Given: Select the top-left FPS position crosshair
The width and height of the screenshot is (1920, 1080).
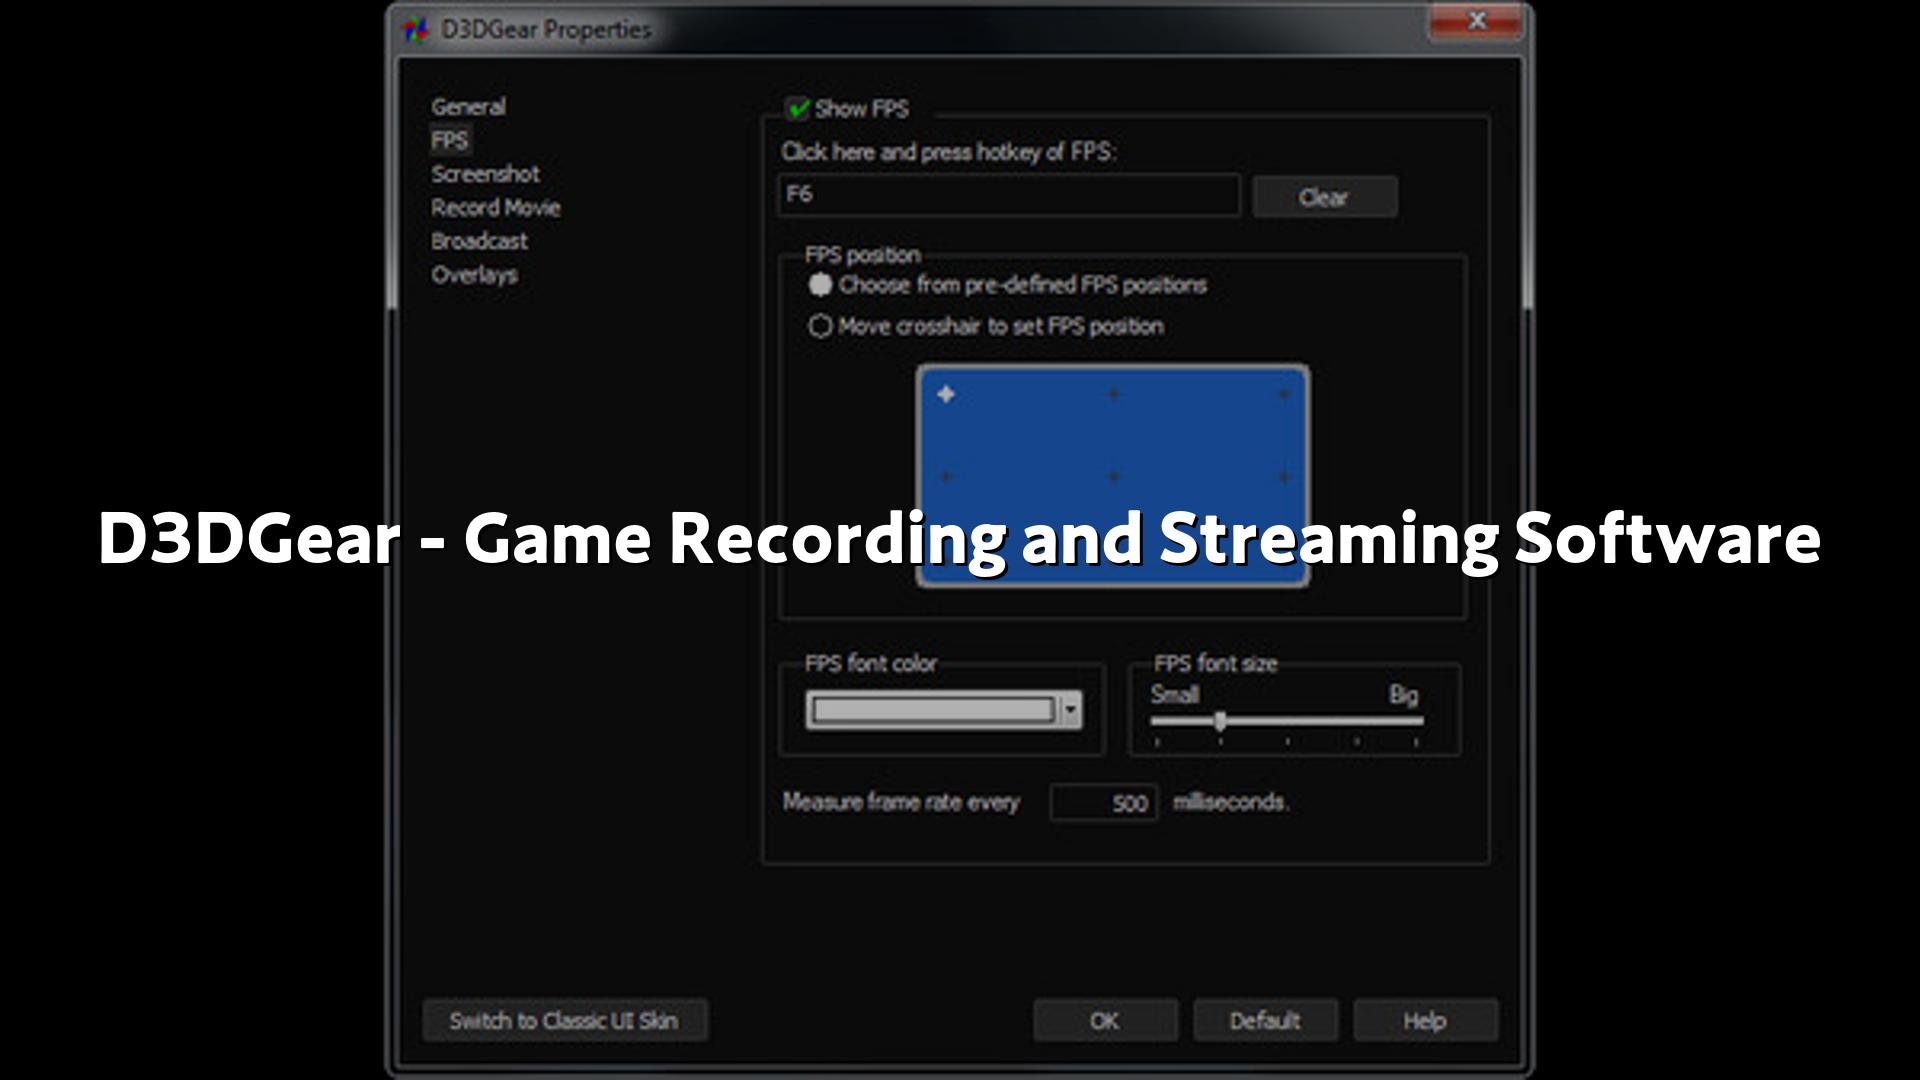Looking at the screenshot, I should pos(946,395).
